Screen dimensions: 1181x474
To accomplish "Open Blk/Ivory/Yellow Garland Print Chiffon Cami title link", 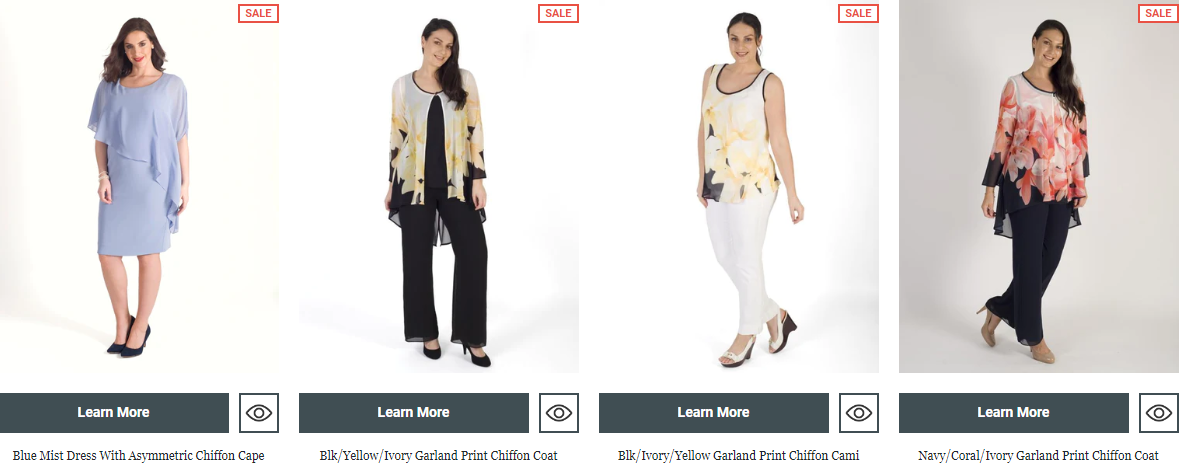I will 738,456.
